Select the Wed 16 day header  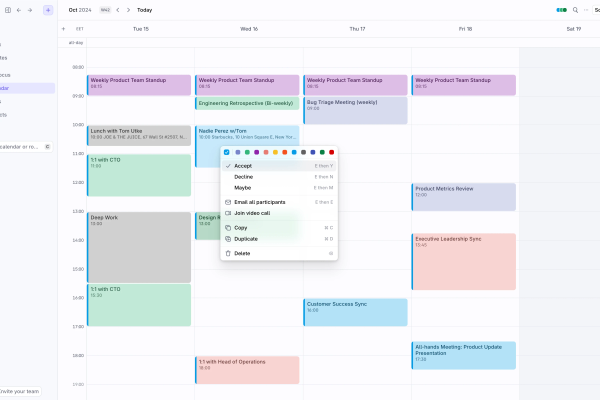249,29
